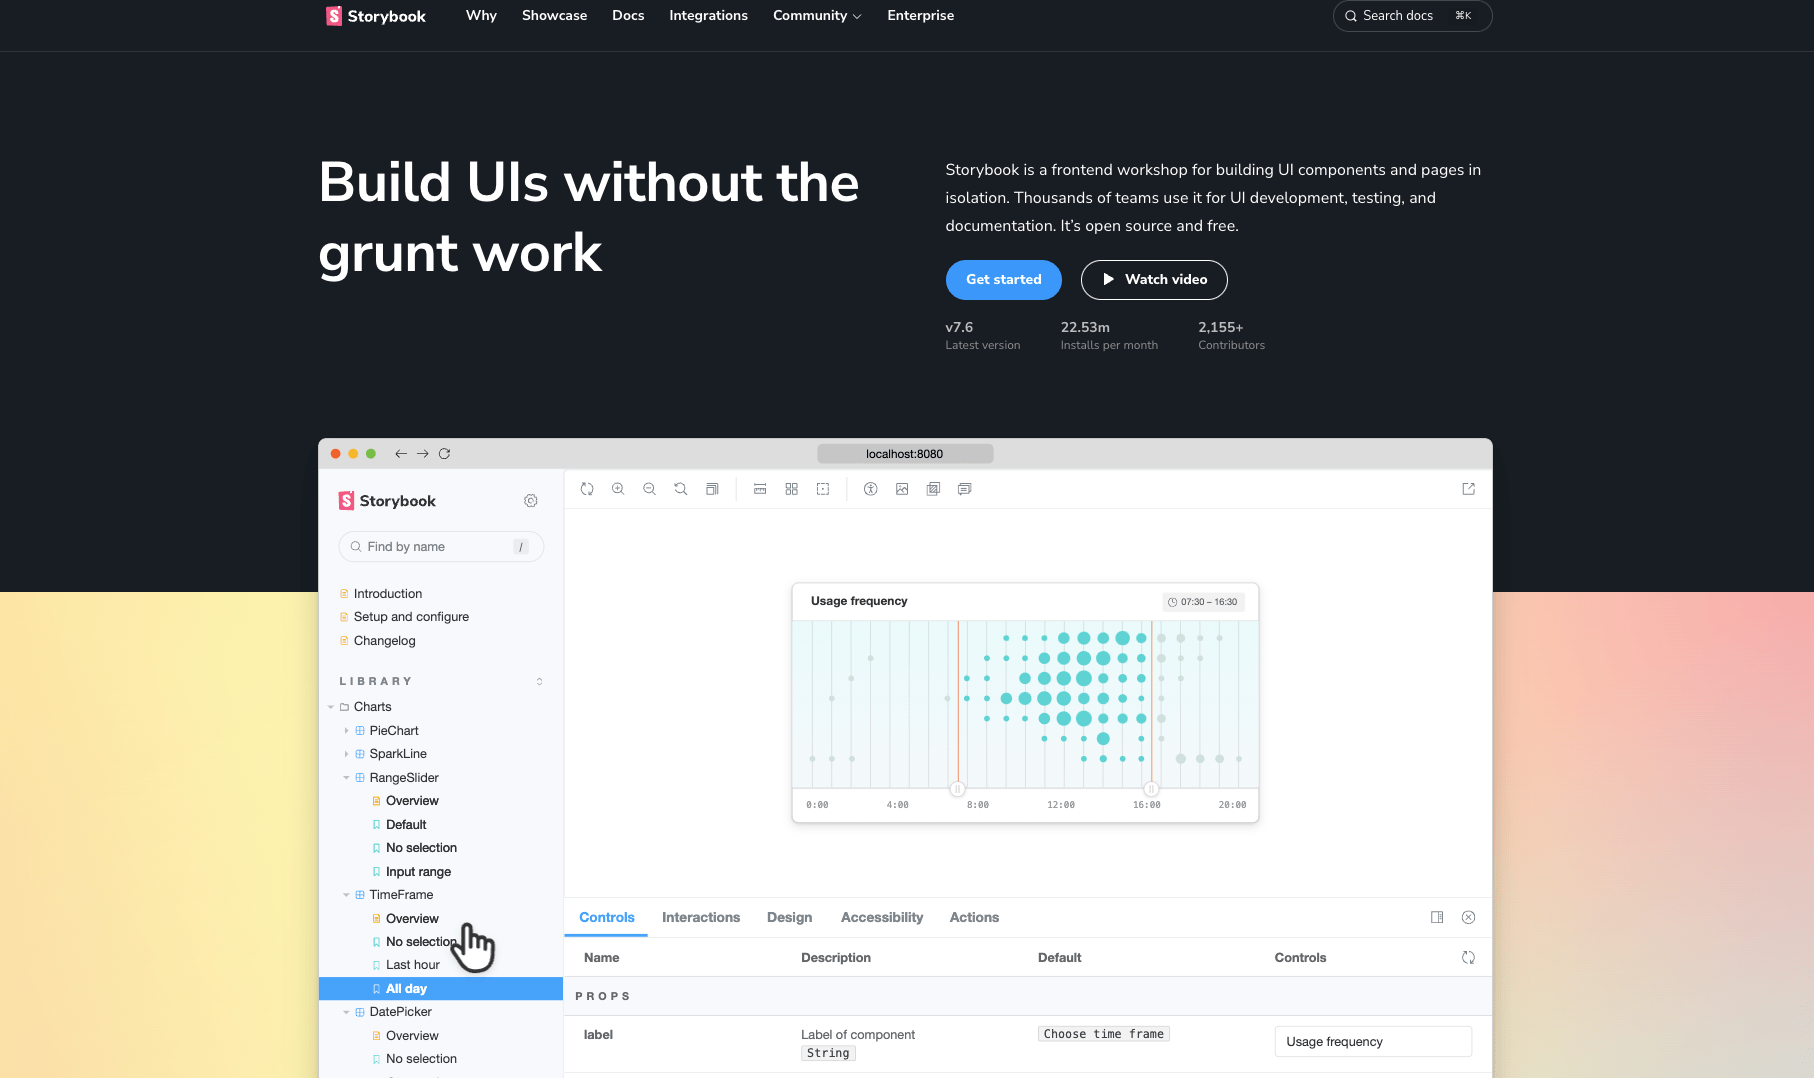Open the Community dropdown in top navigation
This screenshot has width=1814, height=1078.
(816, 16)
